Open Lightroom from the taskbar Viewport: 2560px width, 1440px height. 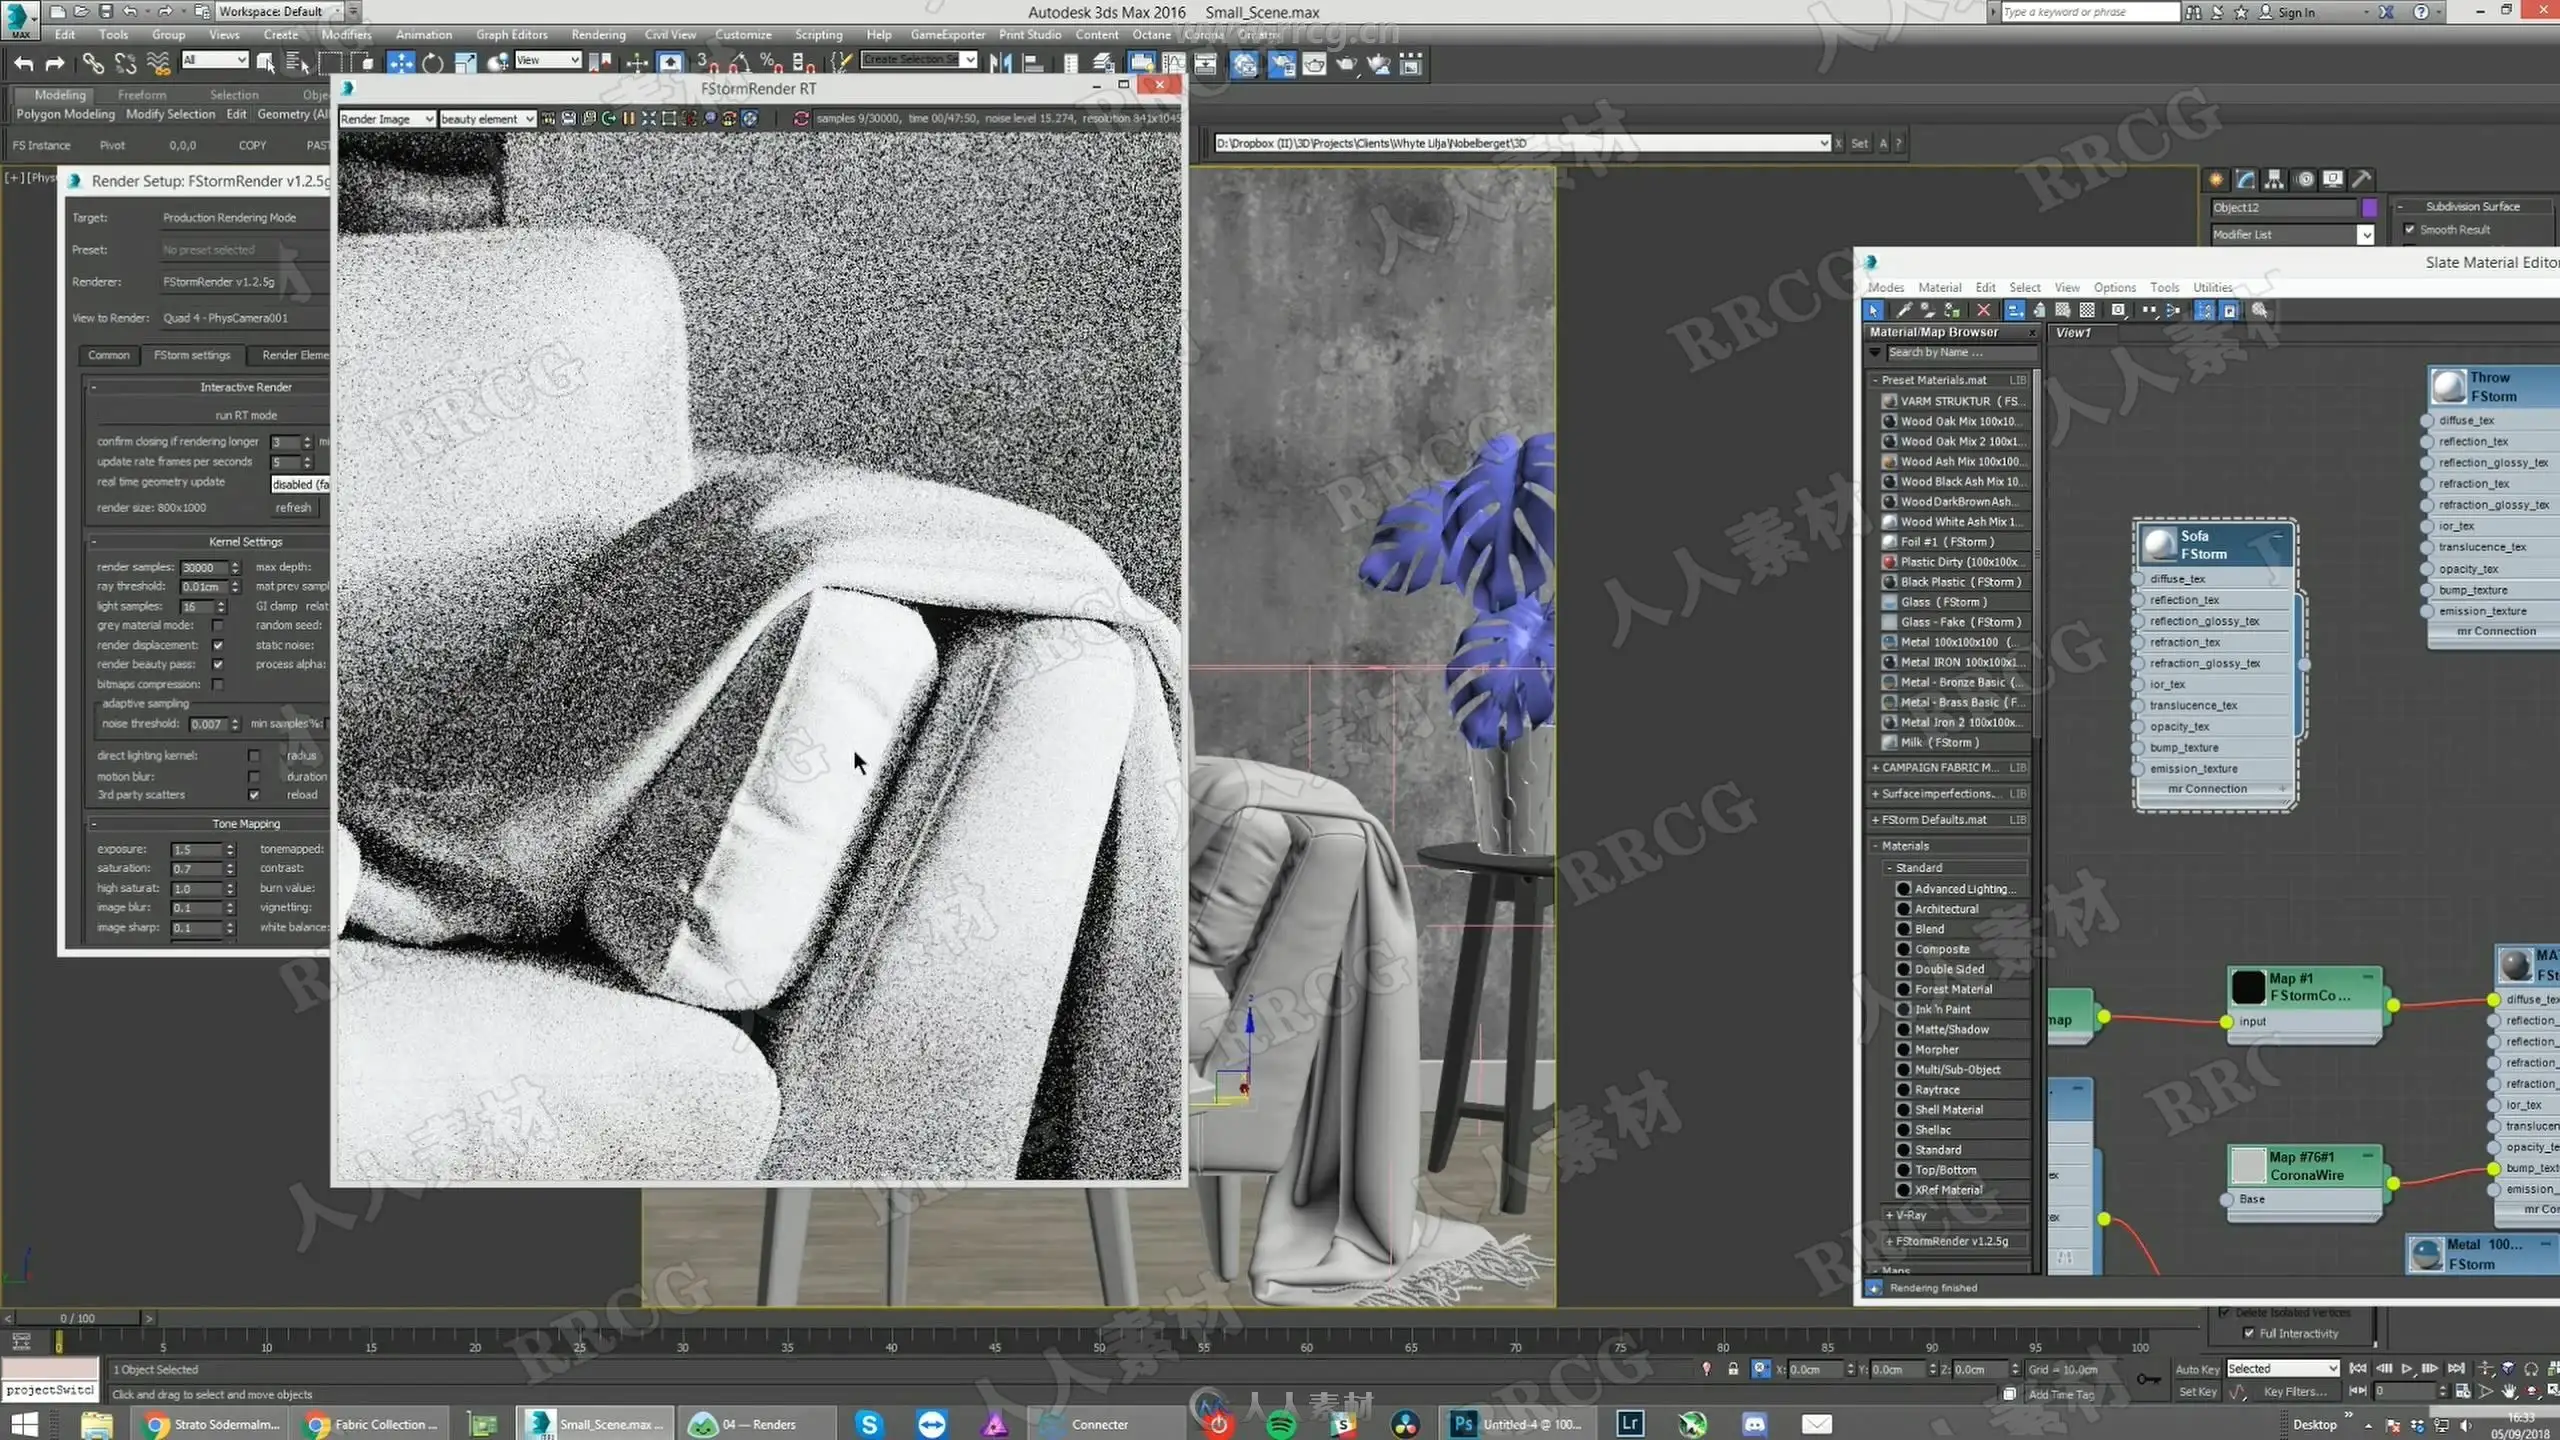[x=1630, y=1423]
